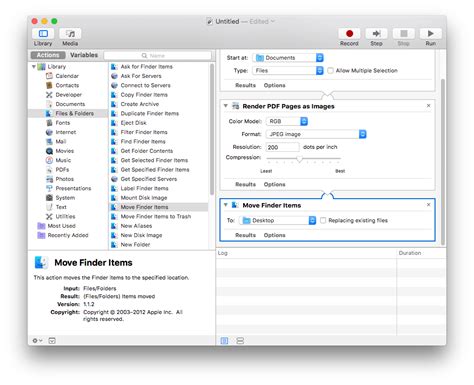474x385 pixels.
Task: Open the Start at Documents dropdown
Action: [x=288, y=58]
